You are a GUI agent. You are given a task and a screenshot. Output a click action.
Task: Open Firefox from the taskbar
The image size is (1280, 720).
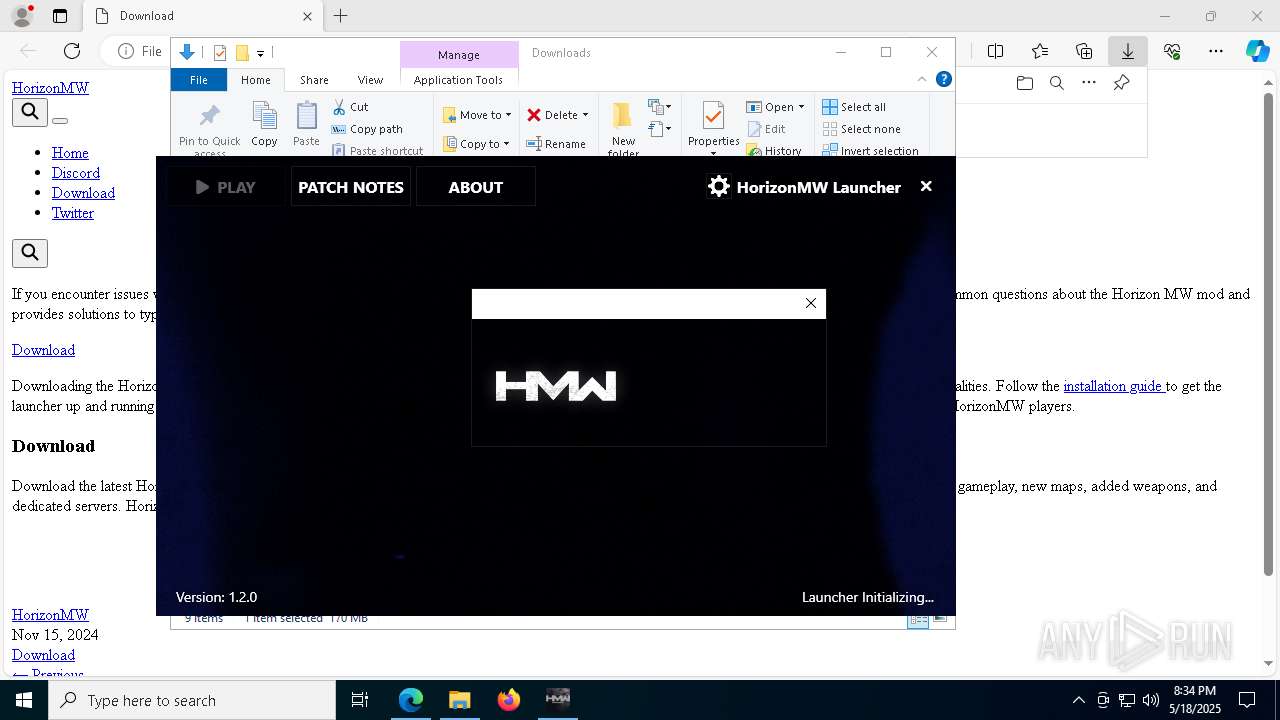click(x=509, y=700)
